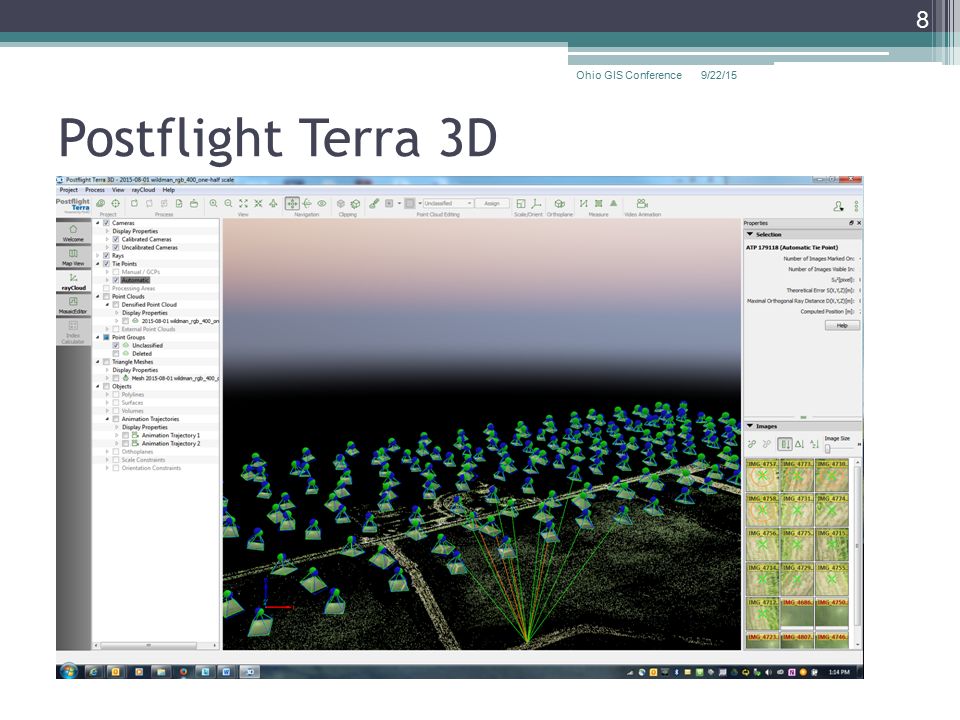Open the rayCloud menu
The height and width of the screenshot is (720, 960).
(x=143, y=190)
